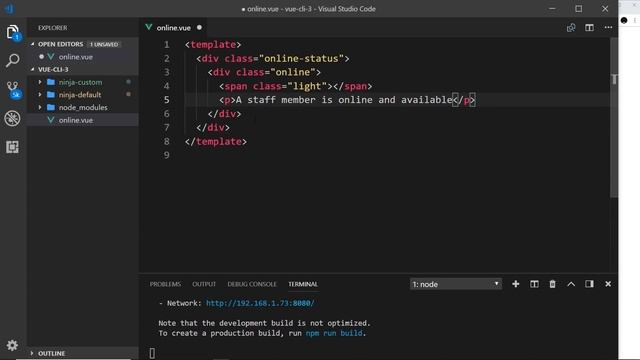
Task: Open the Explorer view in activity bar
Action: pyautogui.click(x=13, y=32)
